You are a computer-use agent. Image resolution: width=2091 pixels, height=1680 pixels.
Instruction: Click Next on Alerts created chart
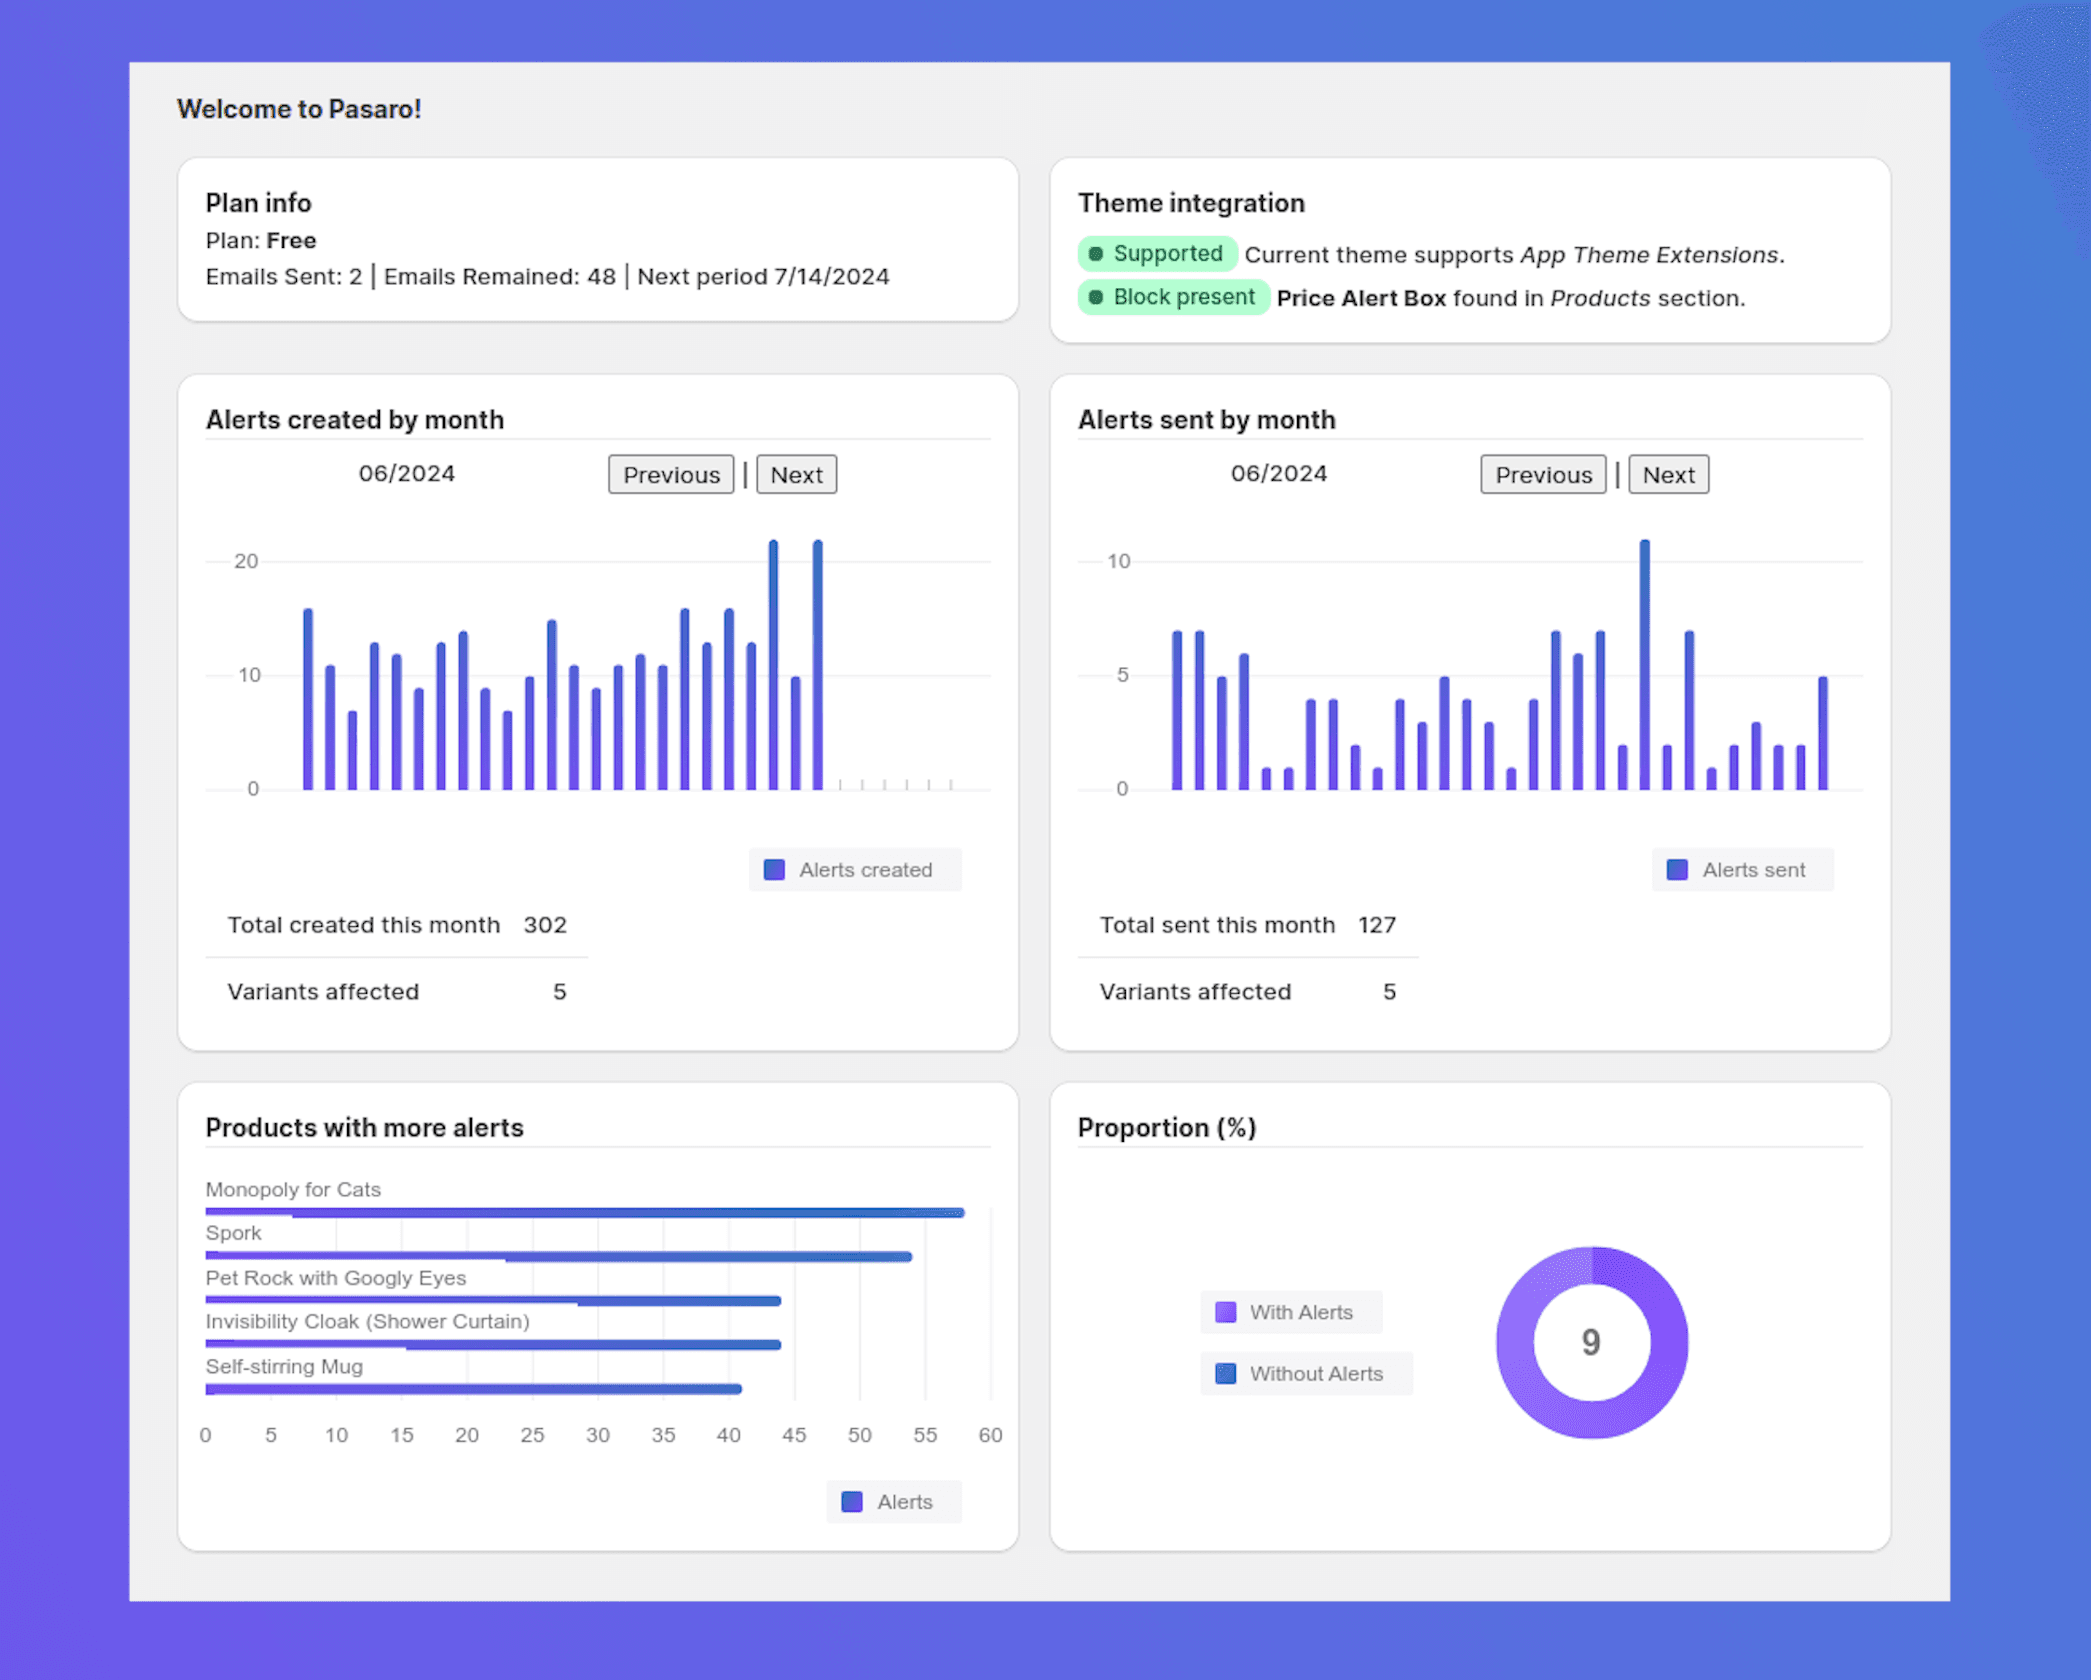click(x=797, y=474)
